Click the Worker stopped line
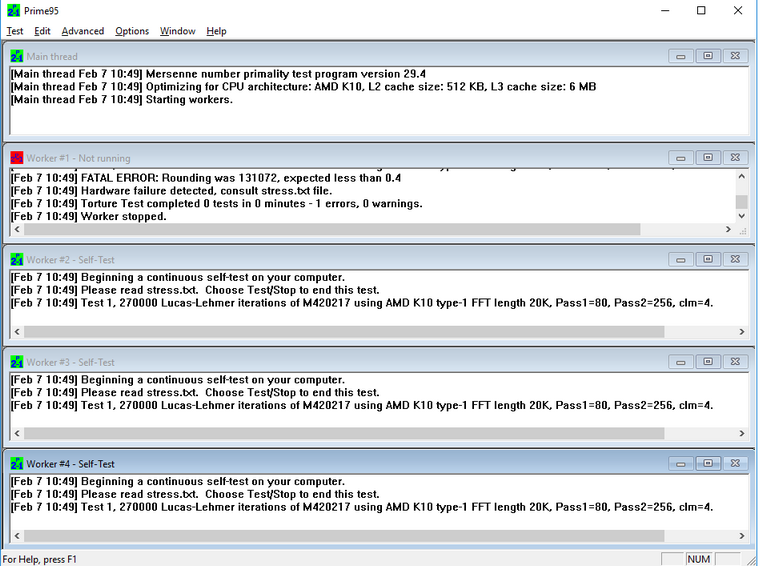The width and height of the screenshot is (762, 566). 88,216
